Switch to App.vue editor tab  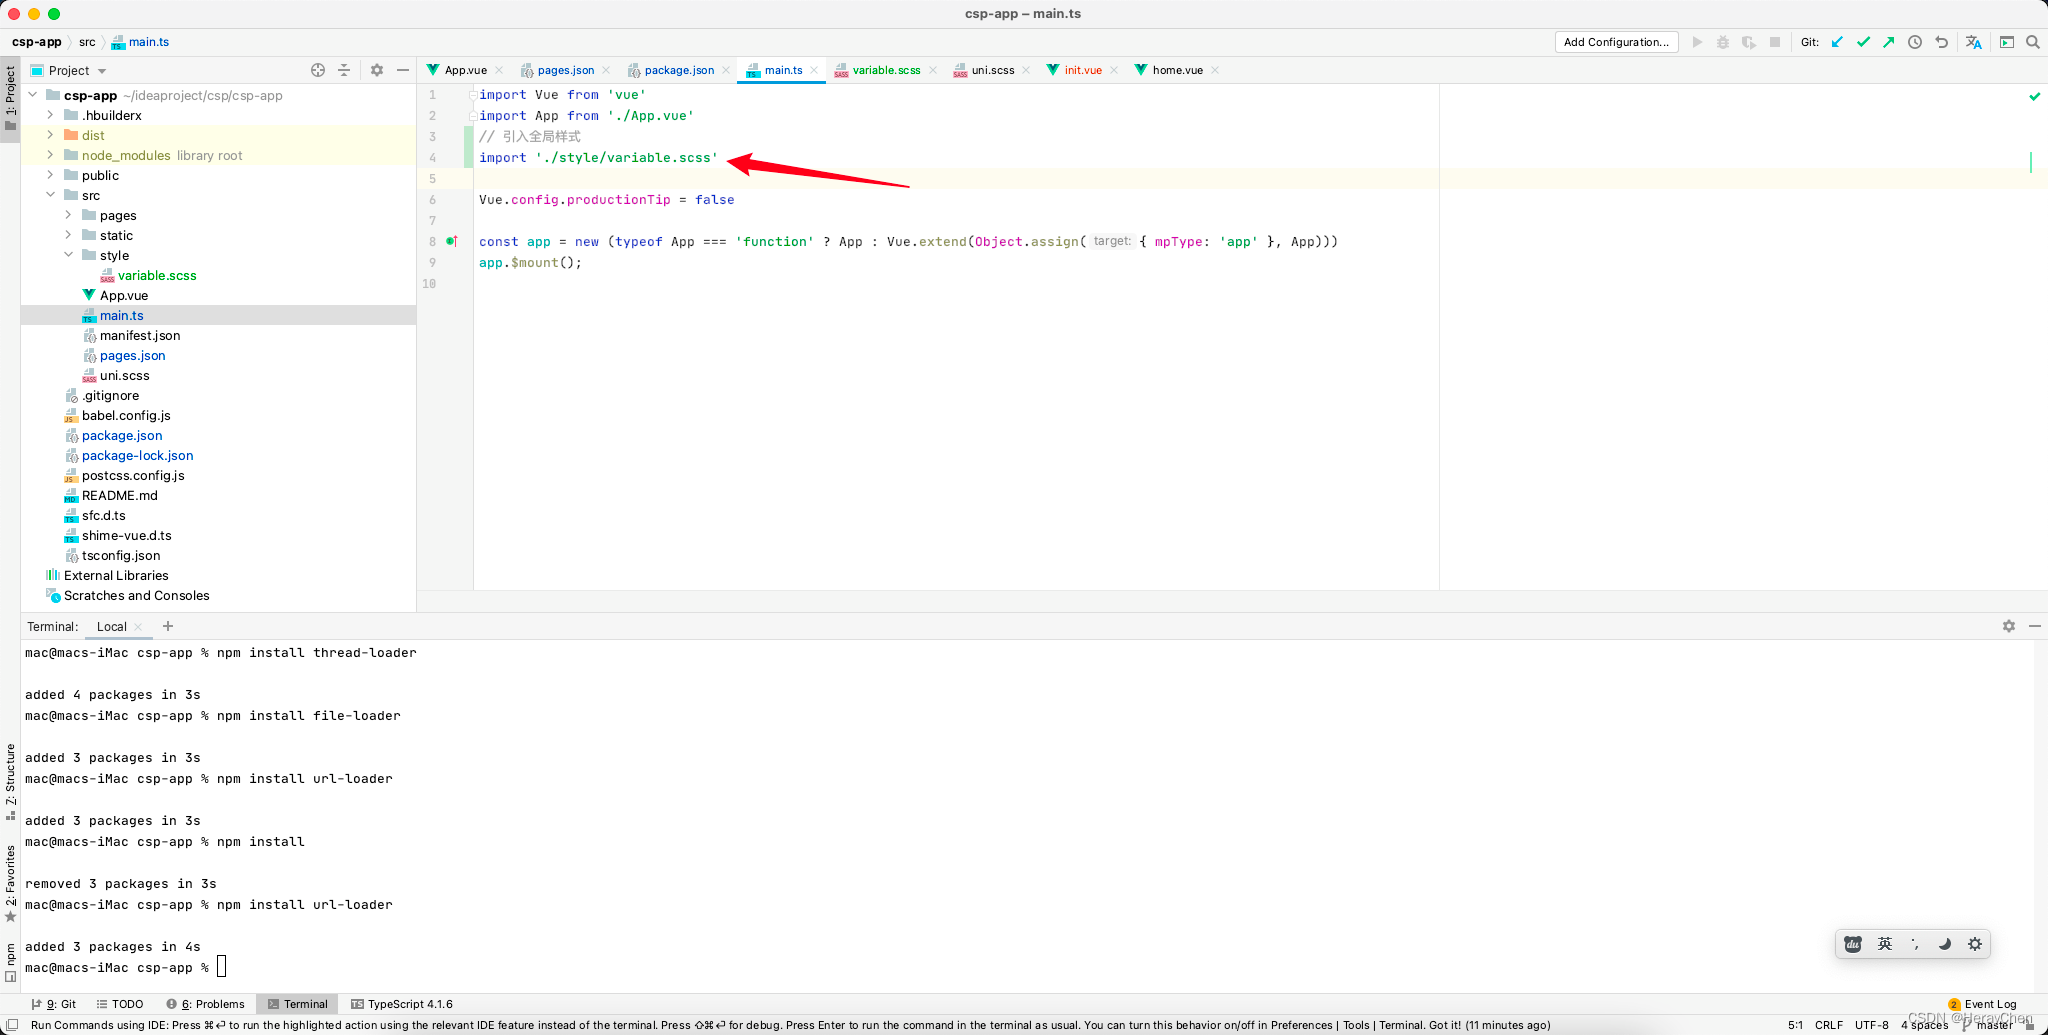tap(465, 70)
